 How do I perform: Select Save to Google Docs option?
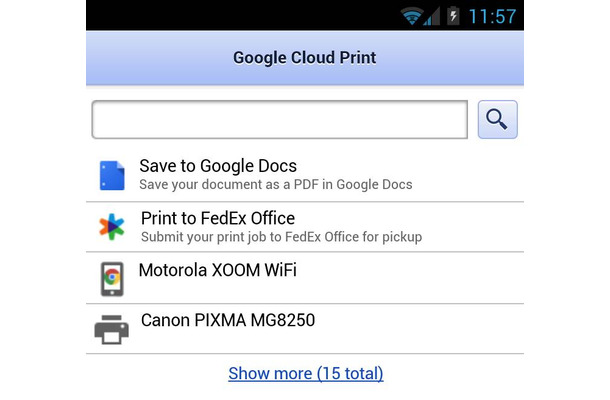pyautogui.click(x=305, y=175)
